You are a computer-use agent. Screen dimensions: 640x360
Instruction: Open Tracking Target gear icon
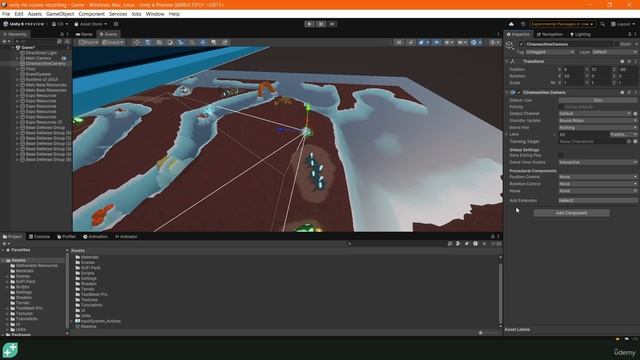[636, 141]
